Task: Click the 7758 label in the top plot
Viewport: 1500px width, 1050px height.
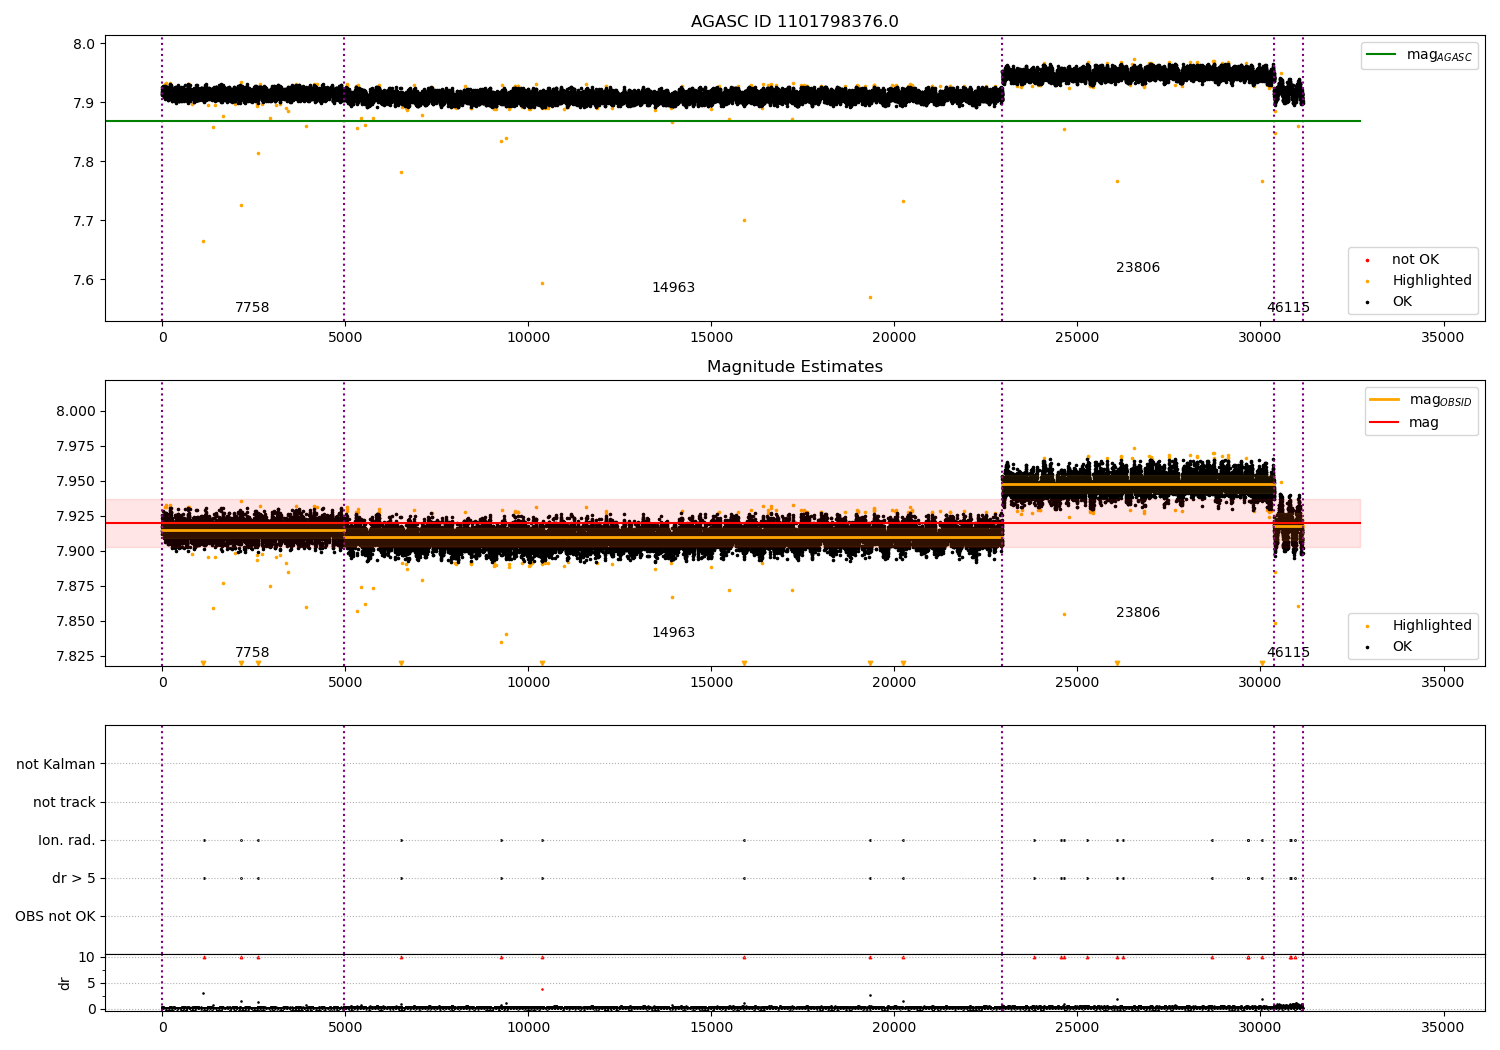Action: point(252,308)
